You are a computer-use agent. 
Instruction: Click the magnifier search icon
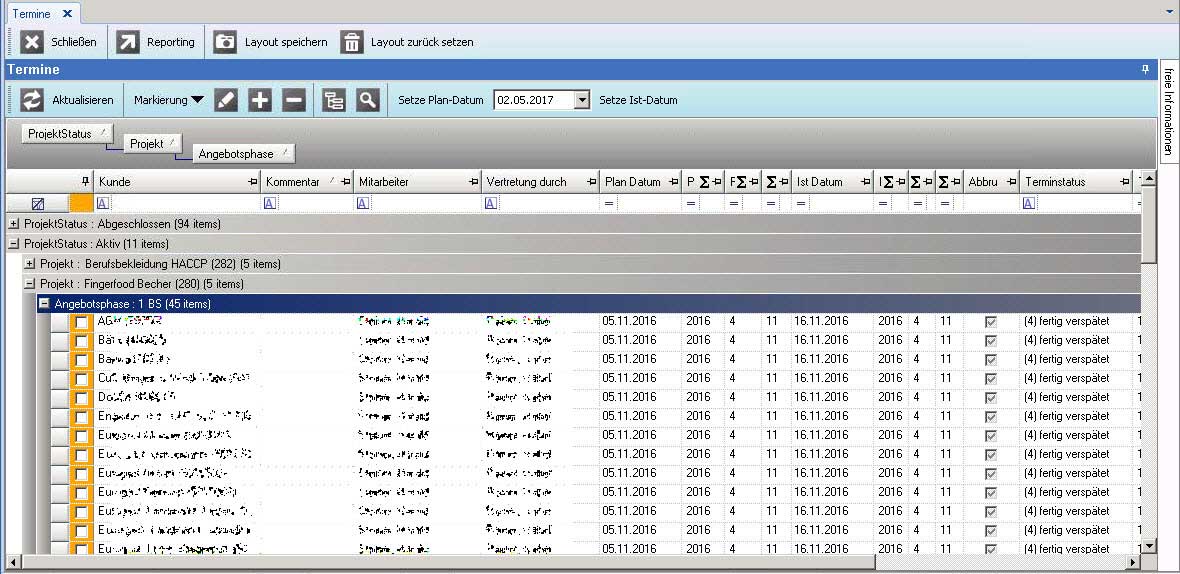coord(368,100)
